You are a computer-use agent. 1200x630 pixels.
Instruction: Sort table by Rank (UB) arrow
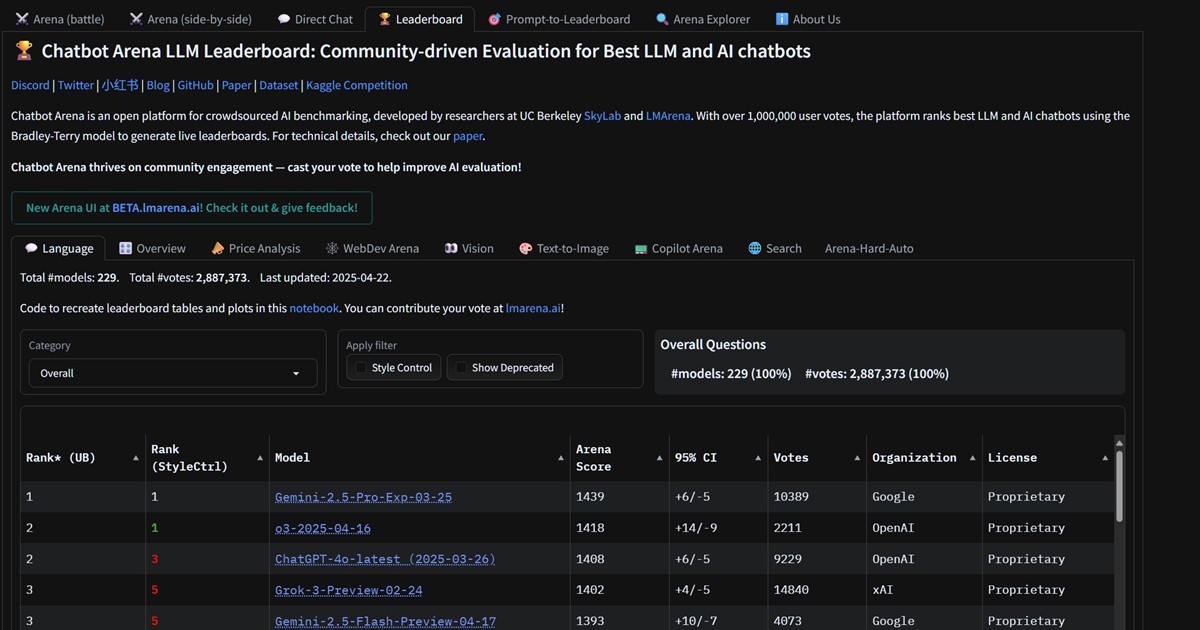click(135, 458)
